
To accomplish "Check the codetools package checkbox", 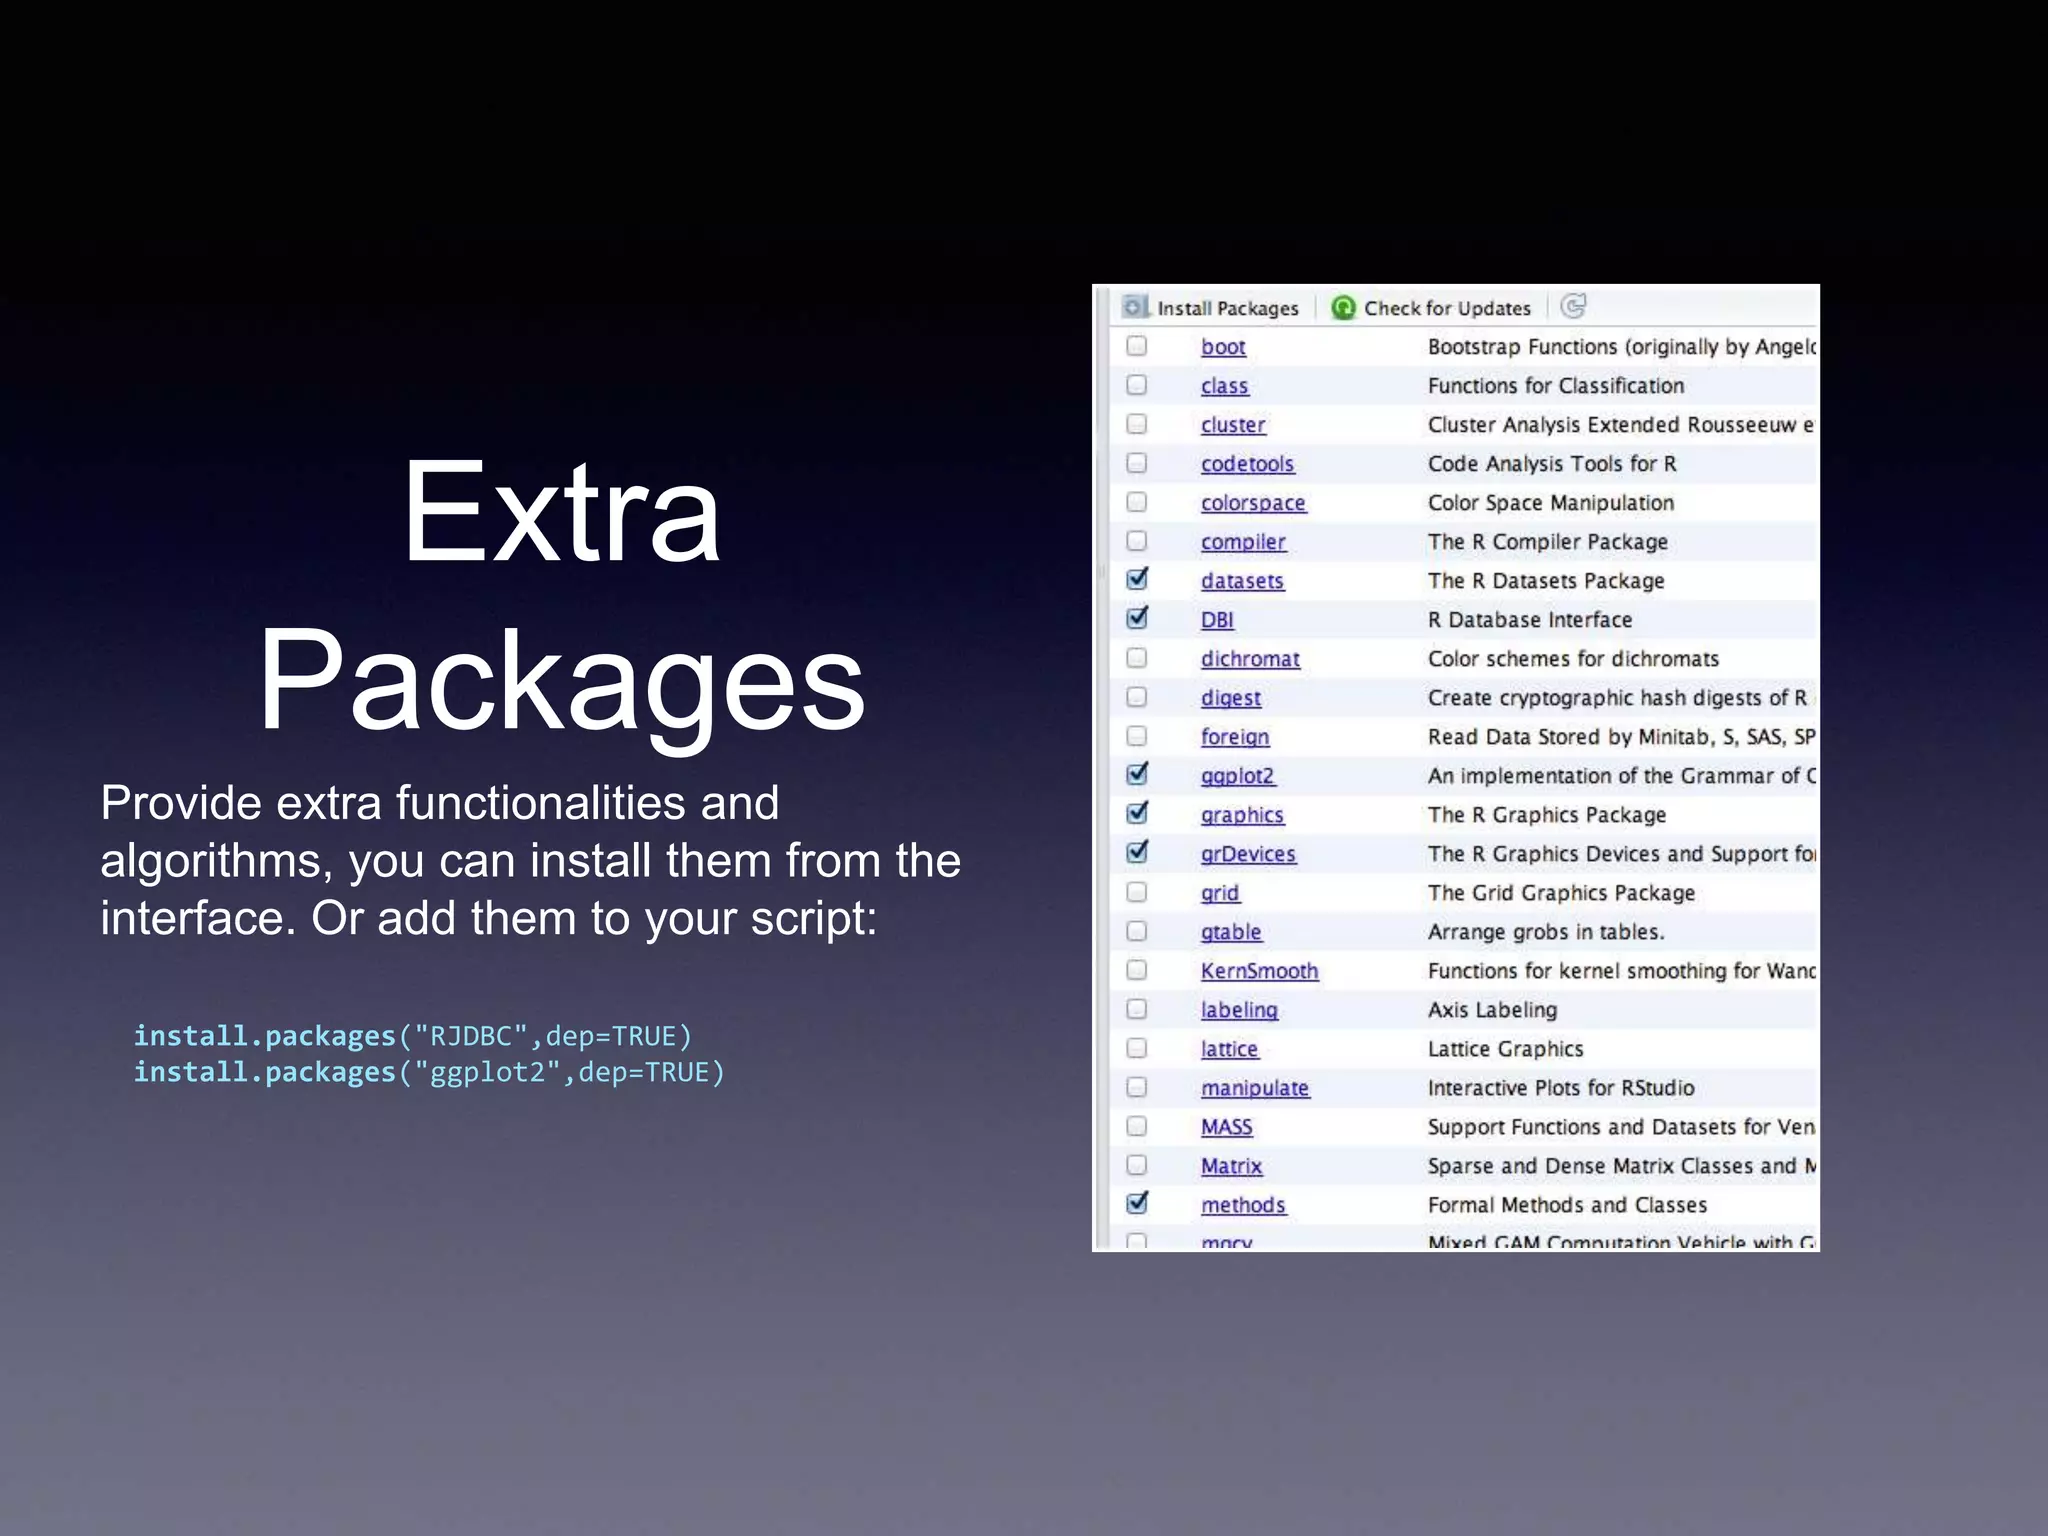I will [x=1137, y=463].
